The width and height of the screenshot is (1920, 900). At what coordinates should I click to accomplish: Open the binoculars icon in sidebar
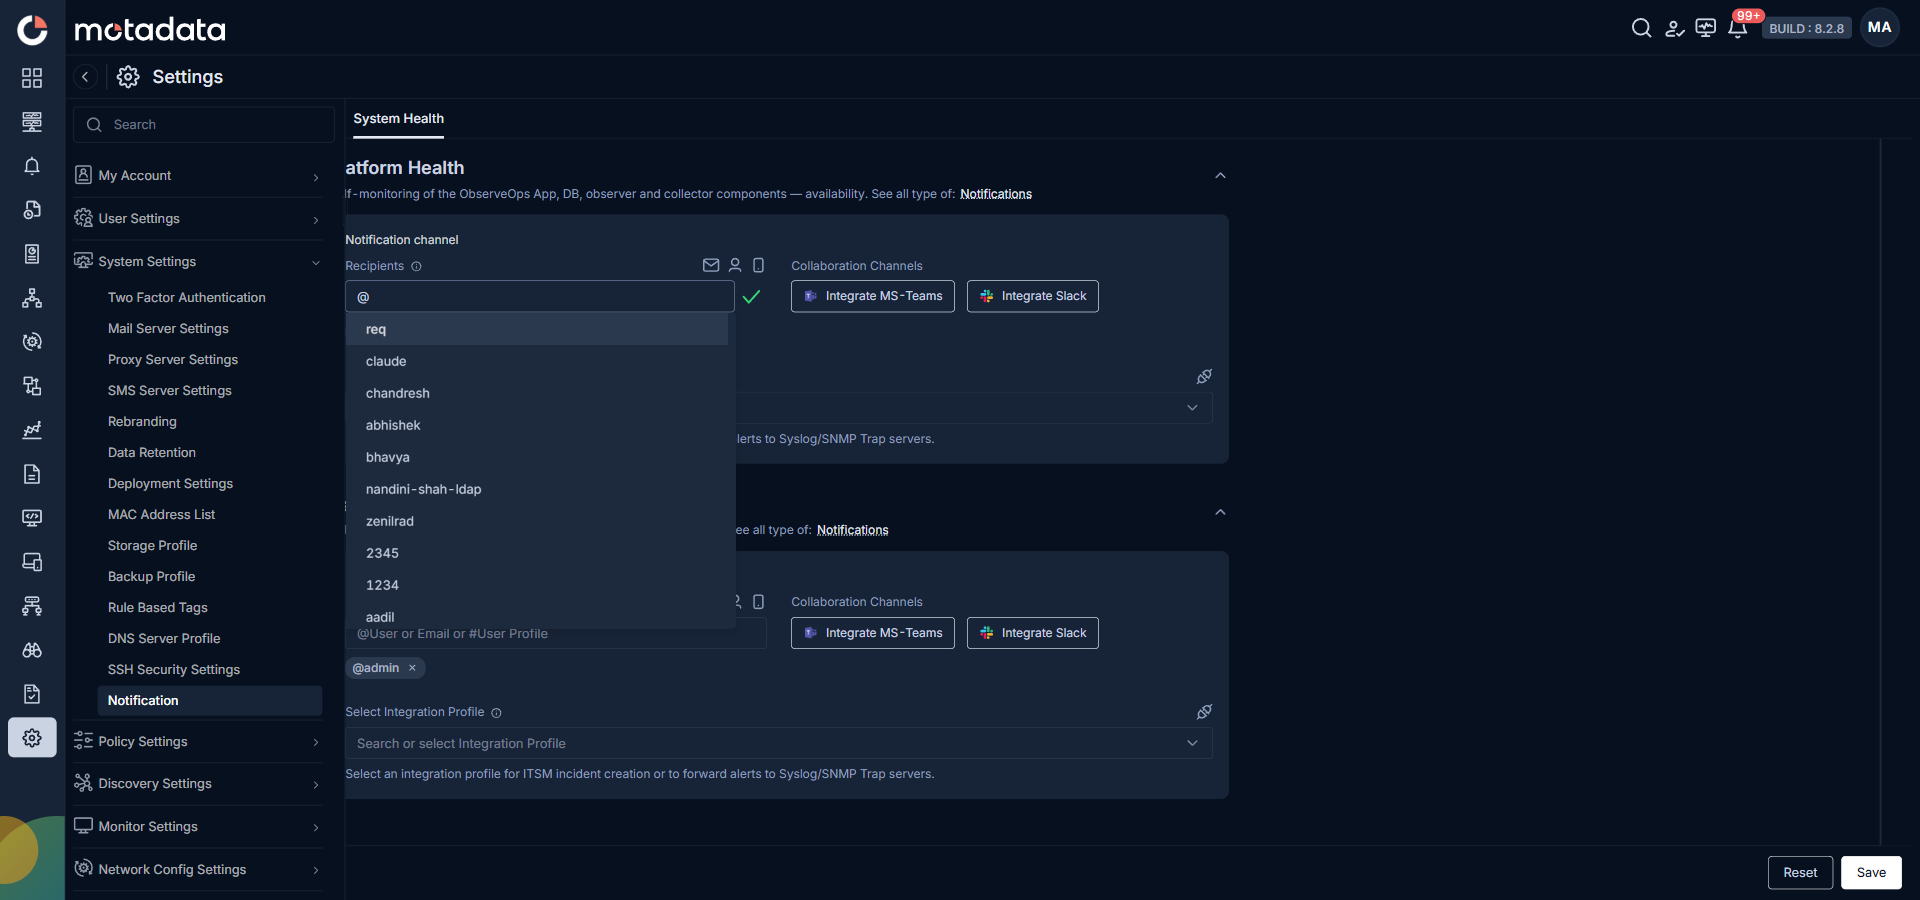32,650
